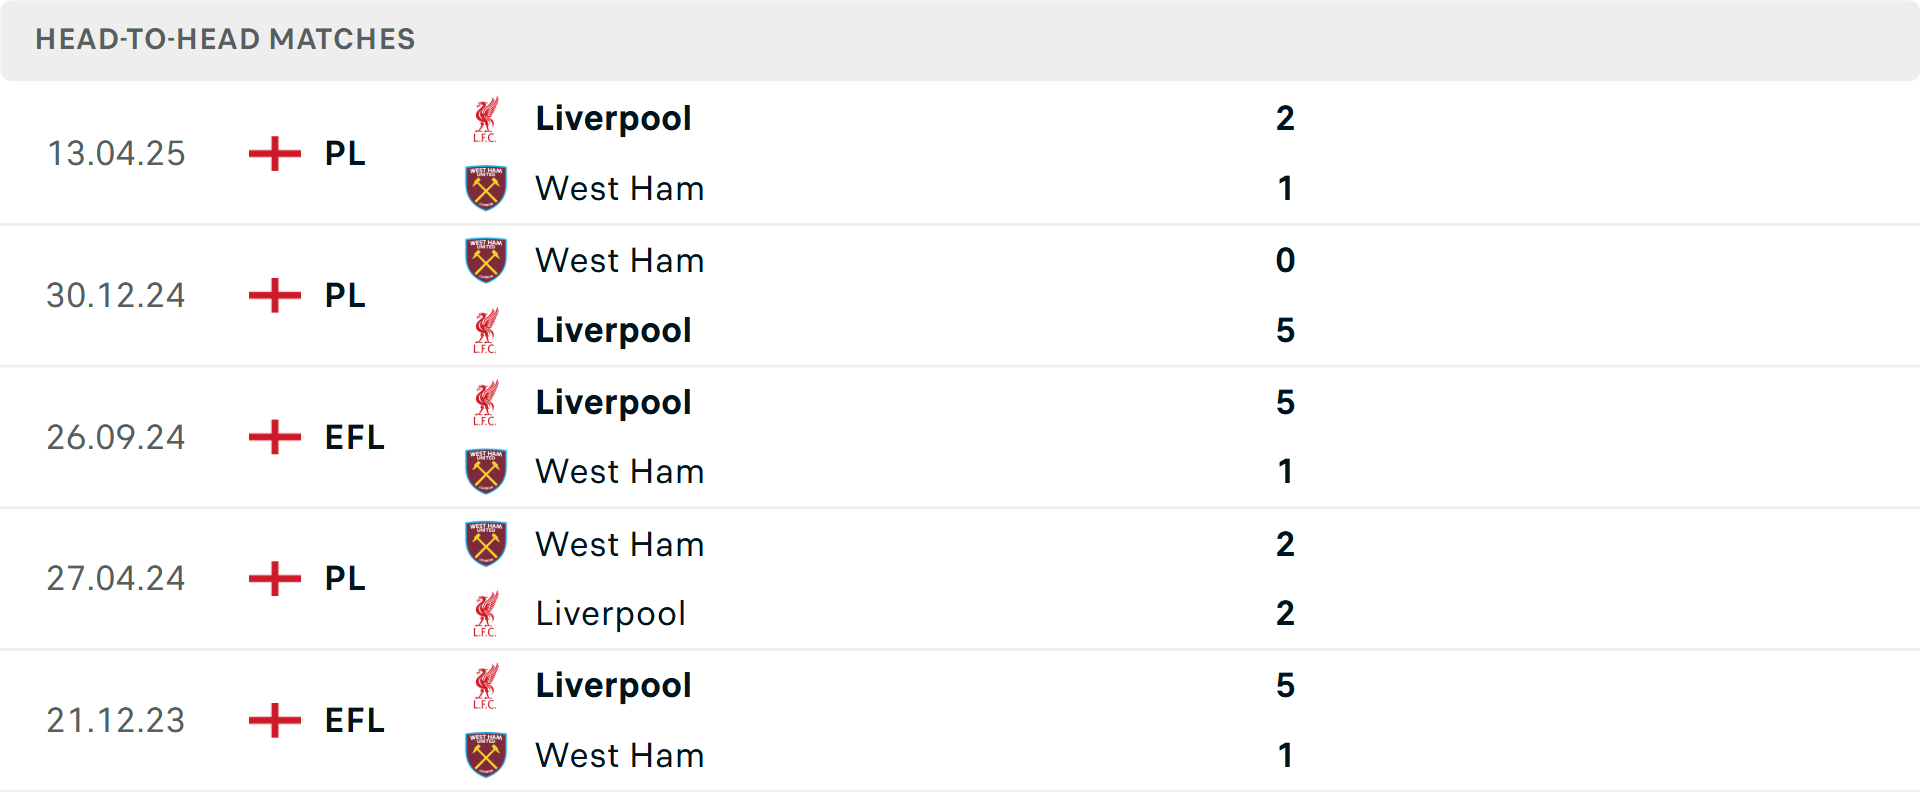This screenshot has height=792, width=1920.
Task: Open the EFL competition label for 21.12.23
Action: coord(354,720)
